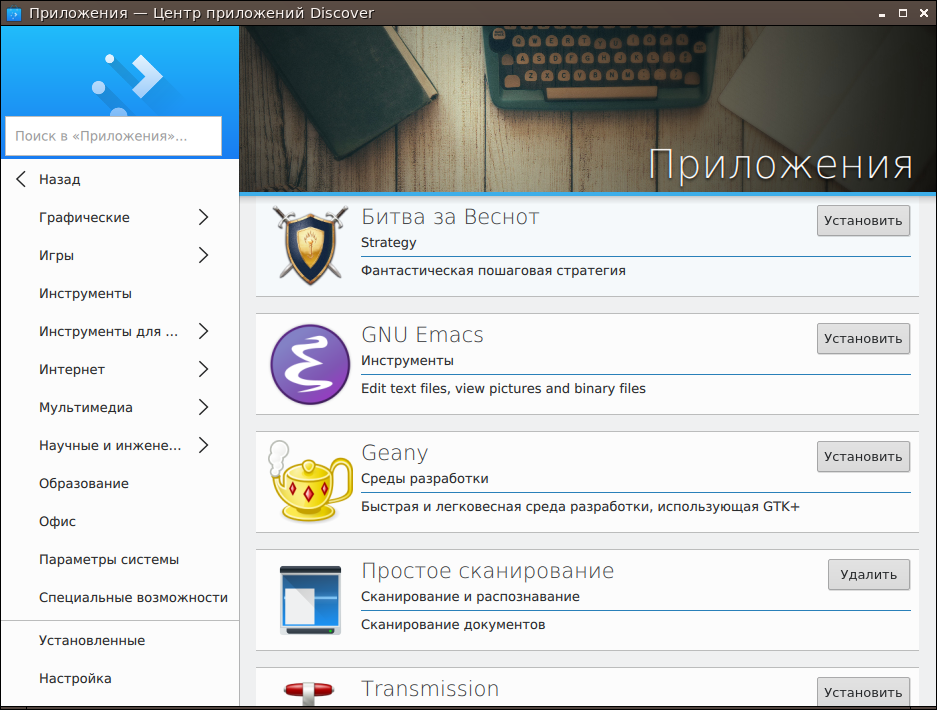Remove Простое сканирование with Удалить button
Screen dimensions: 937x710
(868, 575)
